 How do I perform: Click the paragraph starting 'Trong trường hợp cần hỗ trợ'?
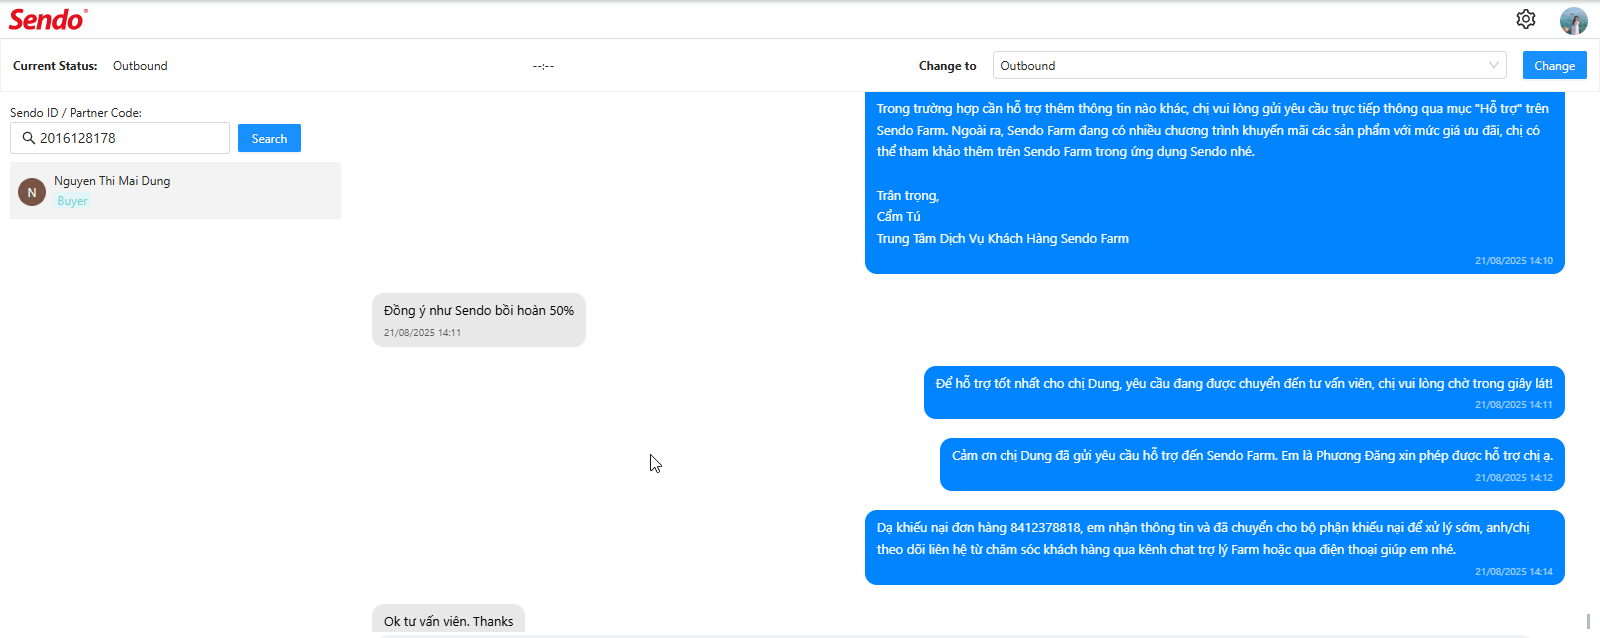(x=1212, y=130)
